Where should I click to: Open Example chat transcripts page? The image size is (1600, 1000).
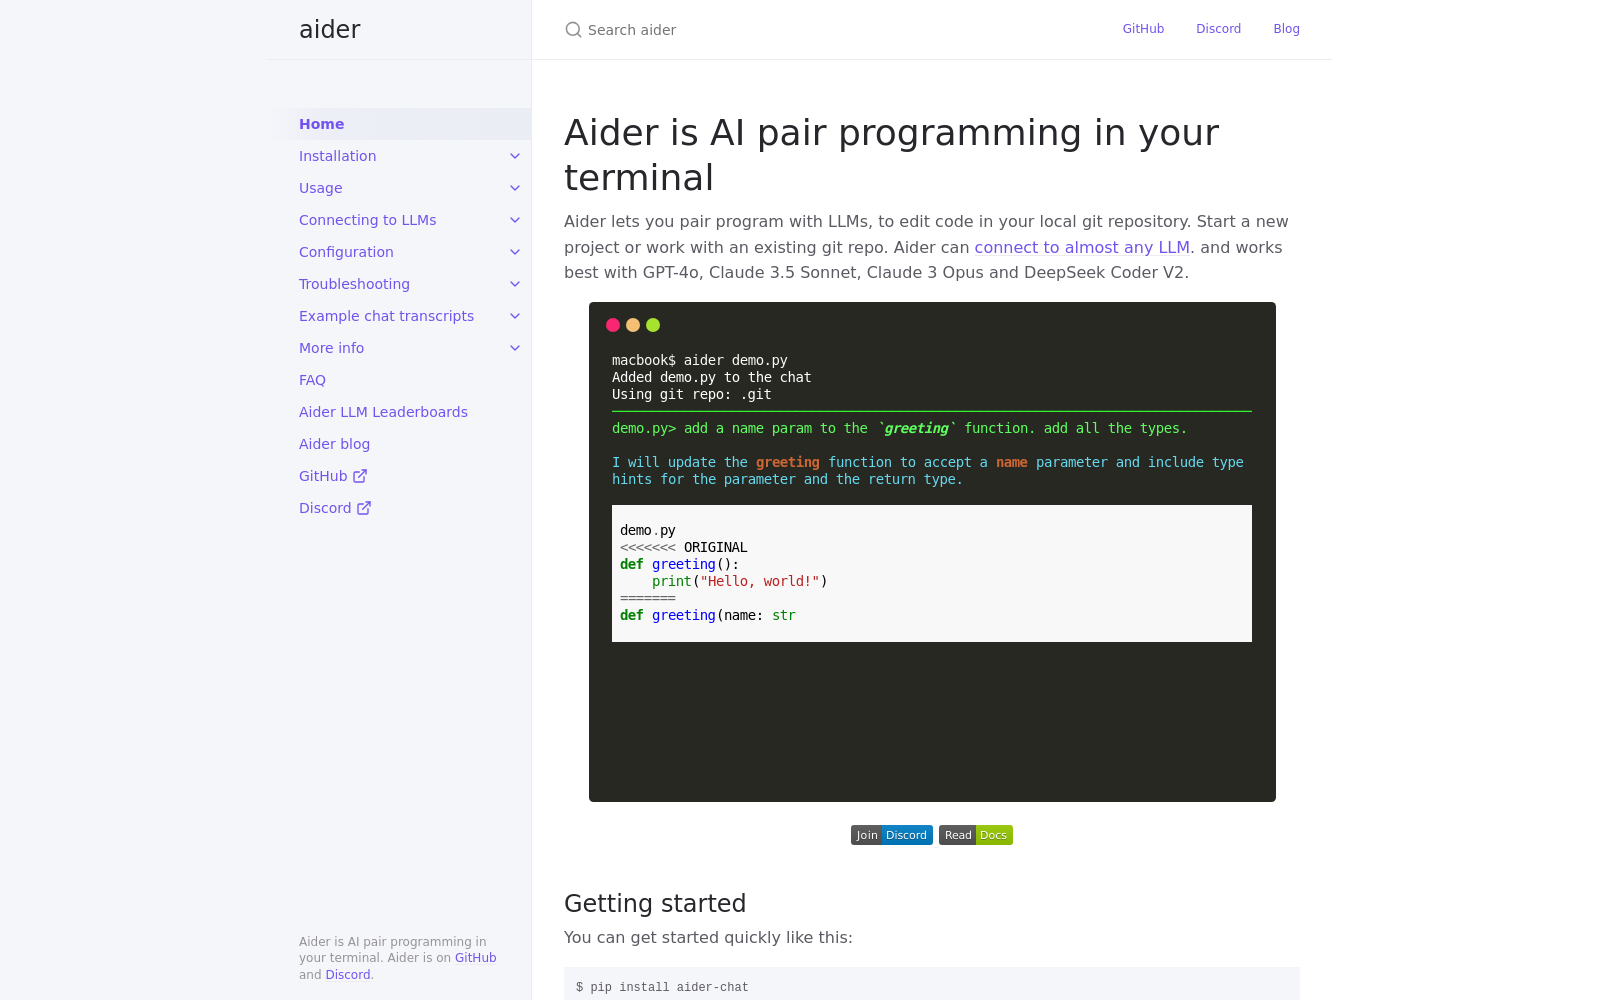pos(387,316)
